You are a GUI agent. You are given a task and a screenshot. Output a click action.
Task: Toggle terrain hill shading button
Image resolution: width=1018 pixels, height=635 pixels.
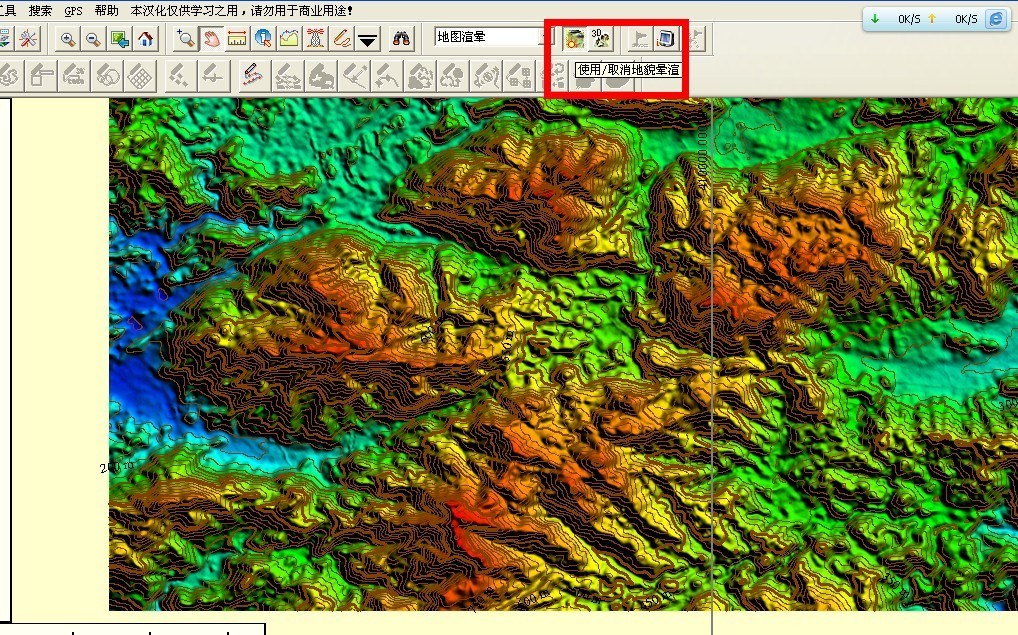(574, 39)
